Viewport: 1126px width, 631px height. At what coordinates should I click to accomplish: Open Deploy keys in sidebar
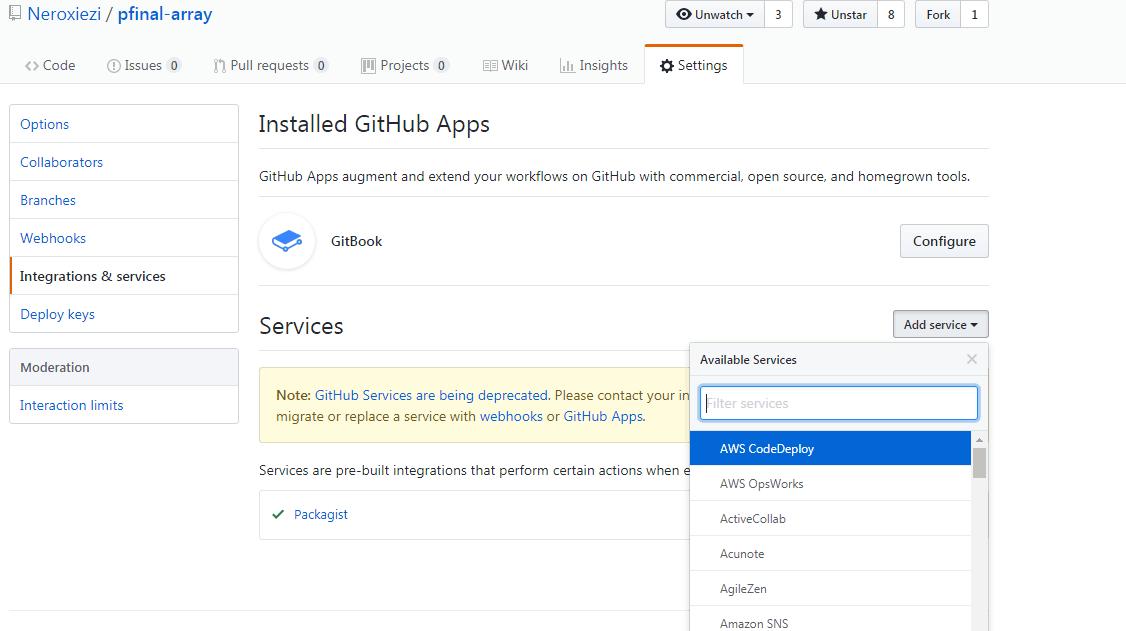[124, 314]
